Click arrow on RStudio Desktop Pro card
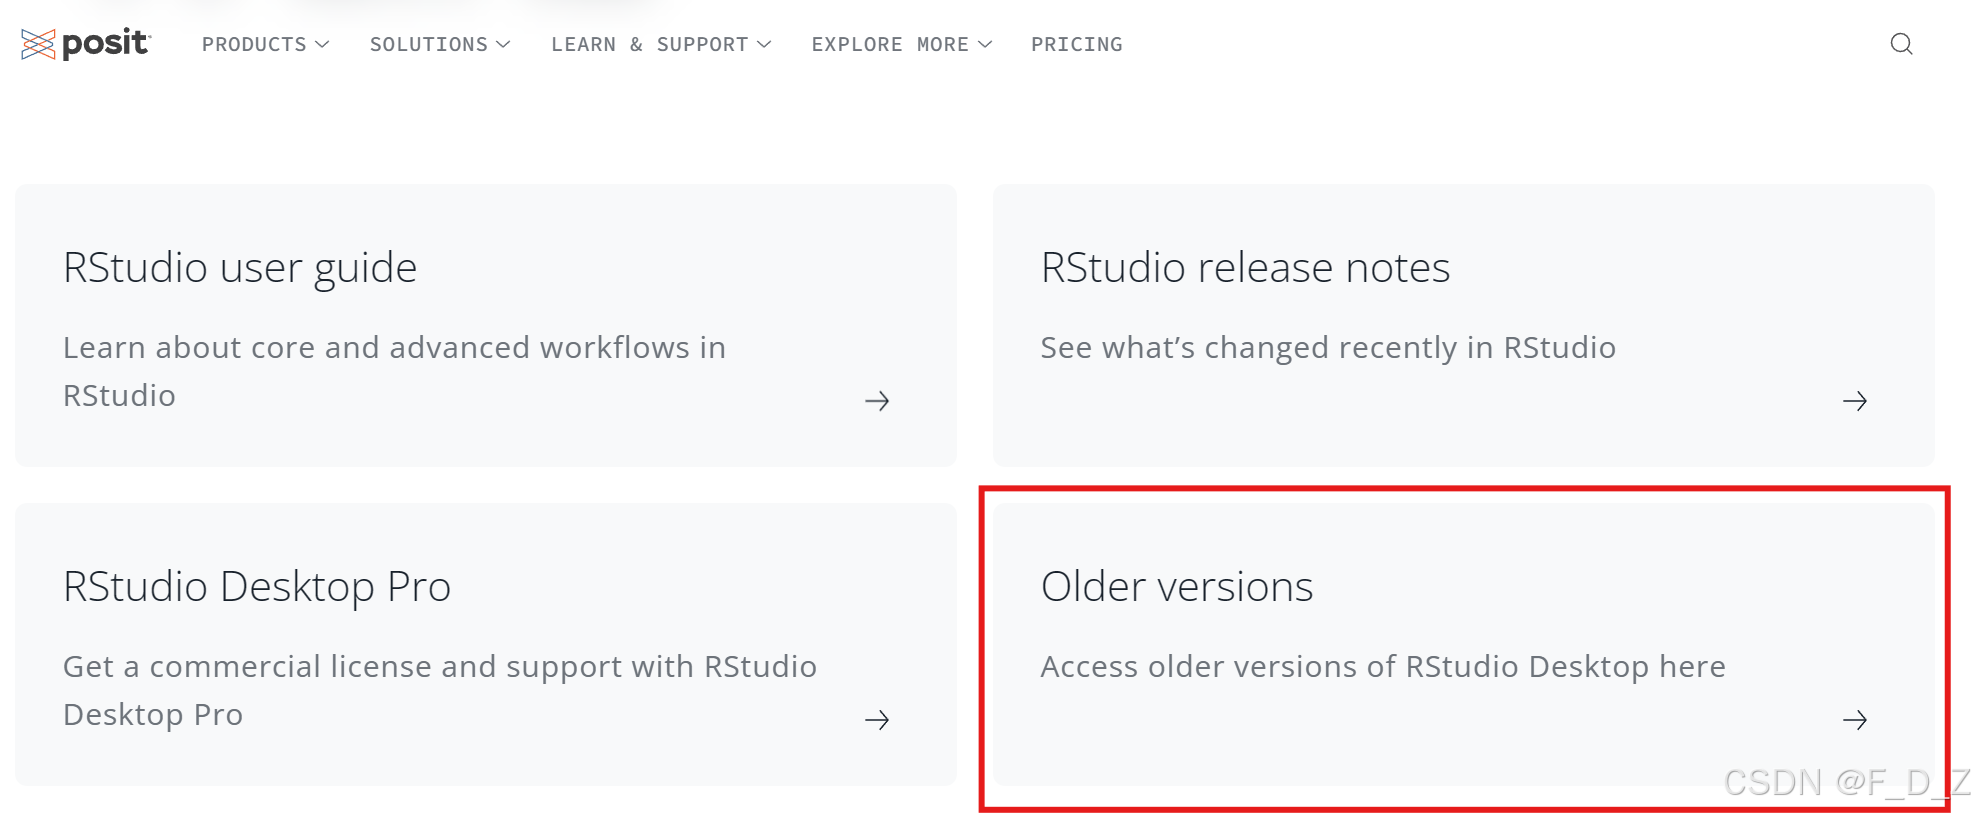1975x816 pixels. (877, 720)
